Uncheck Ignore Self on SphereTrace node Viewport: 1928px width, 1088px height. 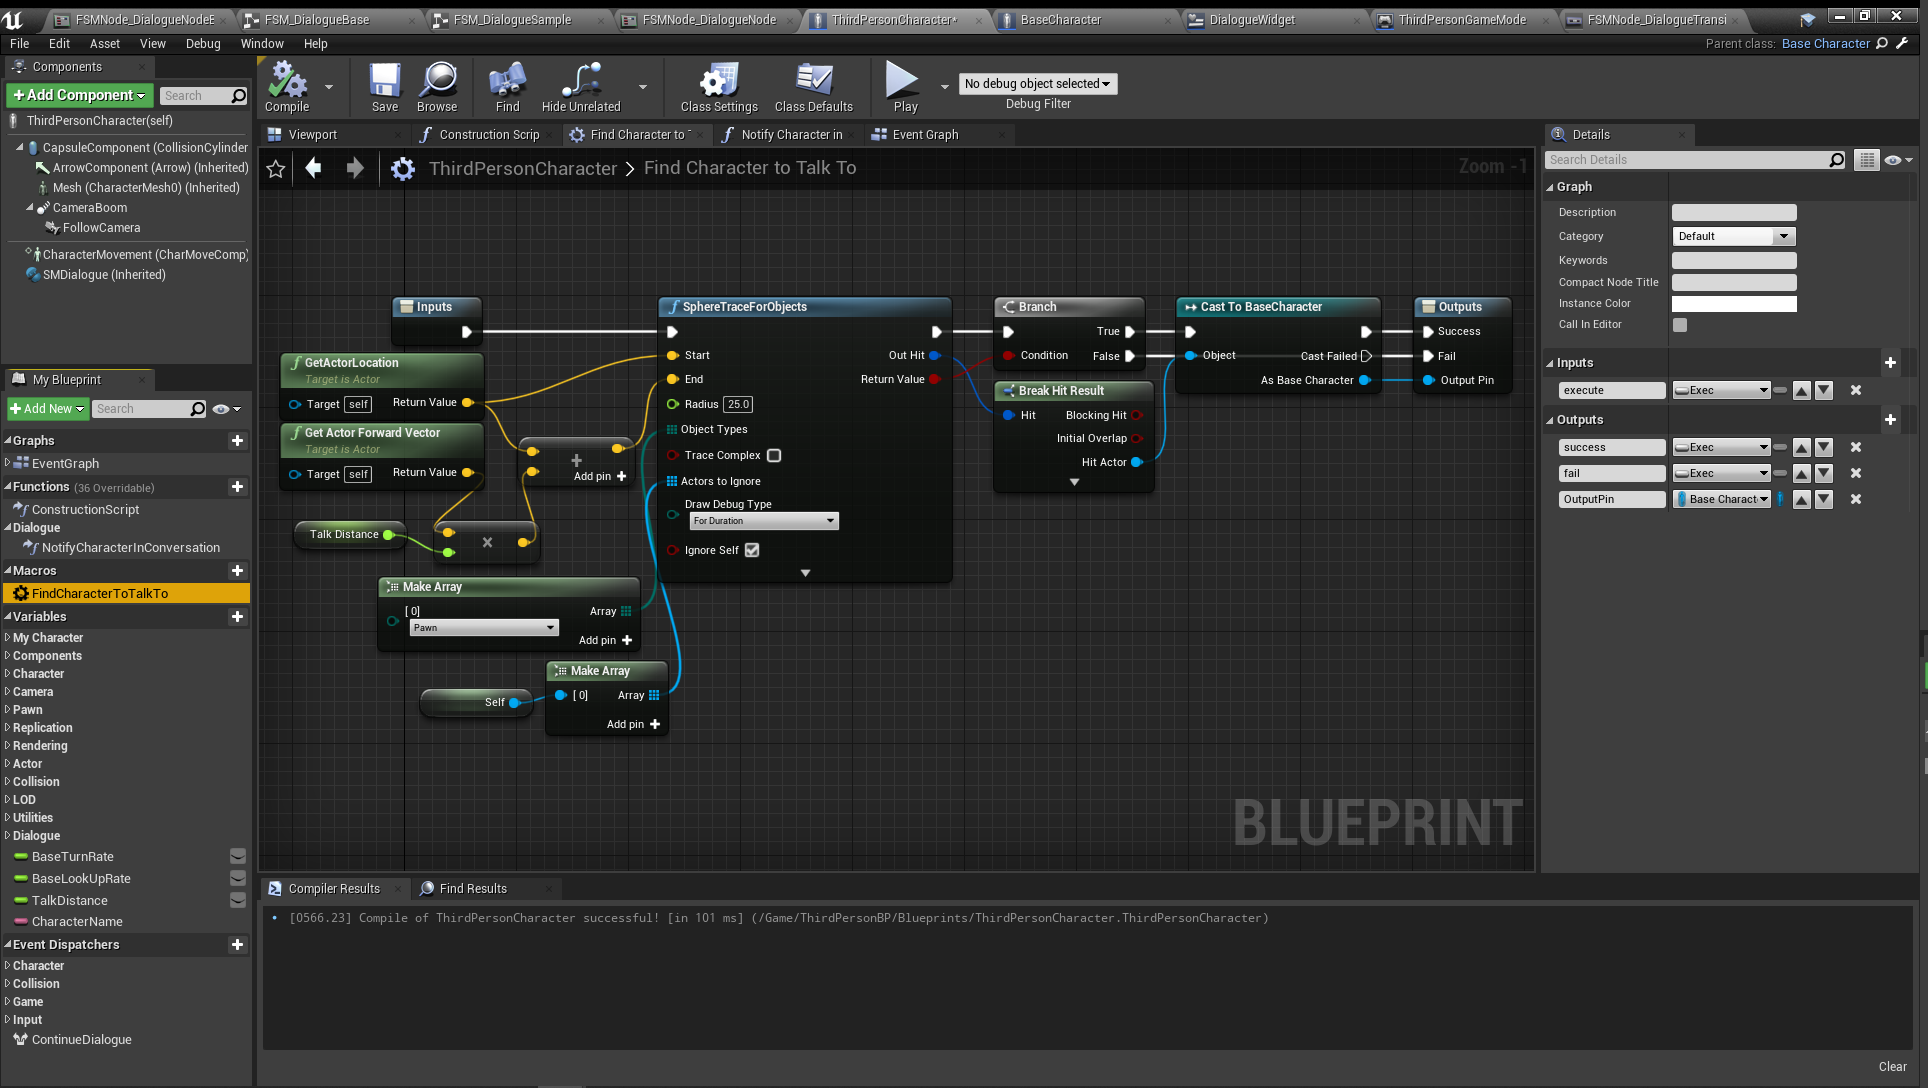752,551
